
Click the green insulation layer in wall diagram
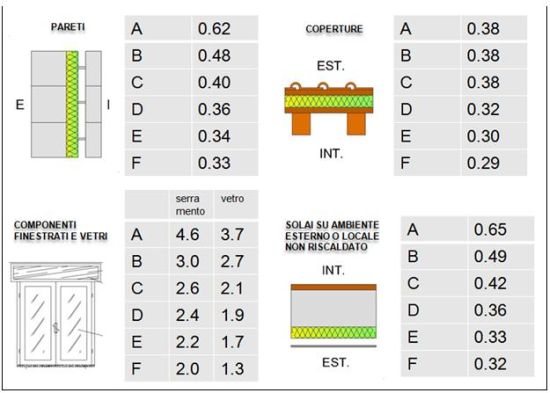(x=72, y=104)
